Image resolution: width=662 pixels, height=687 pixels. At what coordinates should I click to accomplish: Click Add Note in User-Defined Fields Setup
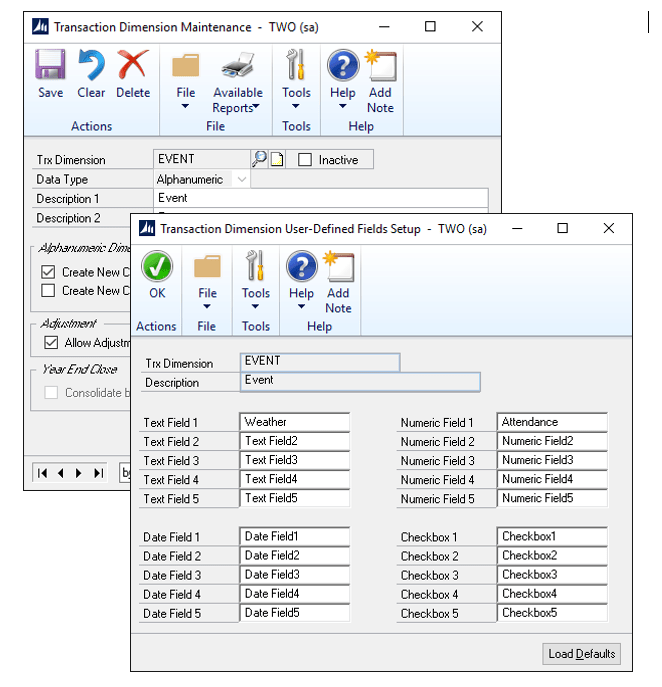(338, 268)
